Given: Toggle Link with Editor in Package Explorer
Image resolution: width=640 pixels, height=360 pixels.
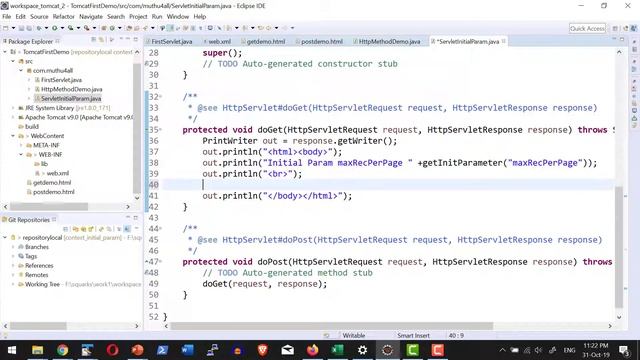Looking at the screenshot, I should 101,40.
